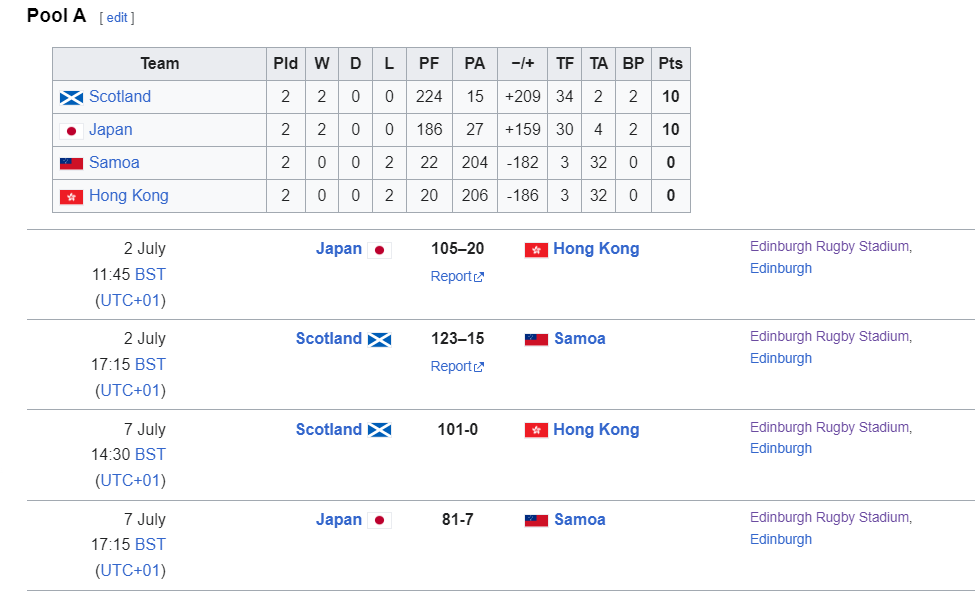This screenshot has width=978, height=592.
Task: Click the Hong Kong flag in standings table
Action: click(x=71, y=197)
